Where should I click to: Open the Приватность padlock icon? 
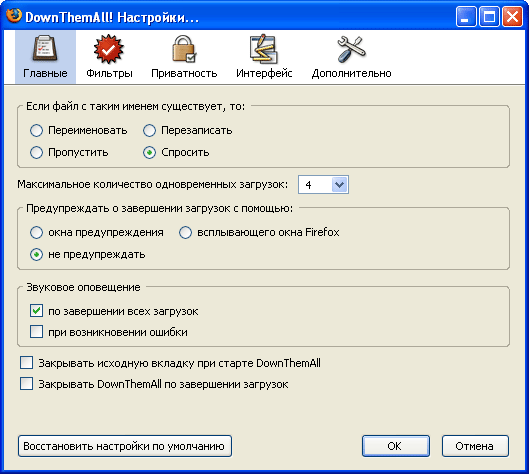[184, 49]
